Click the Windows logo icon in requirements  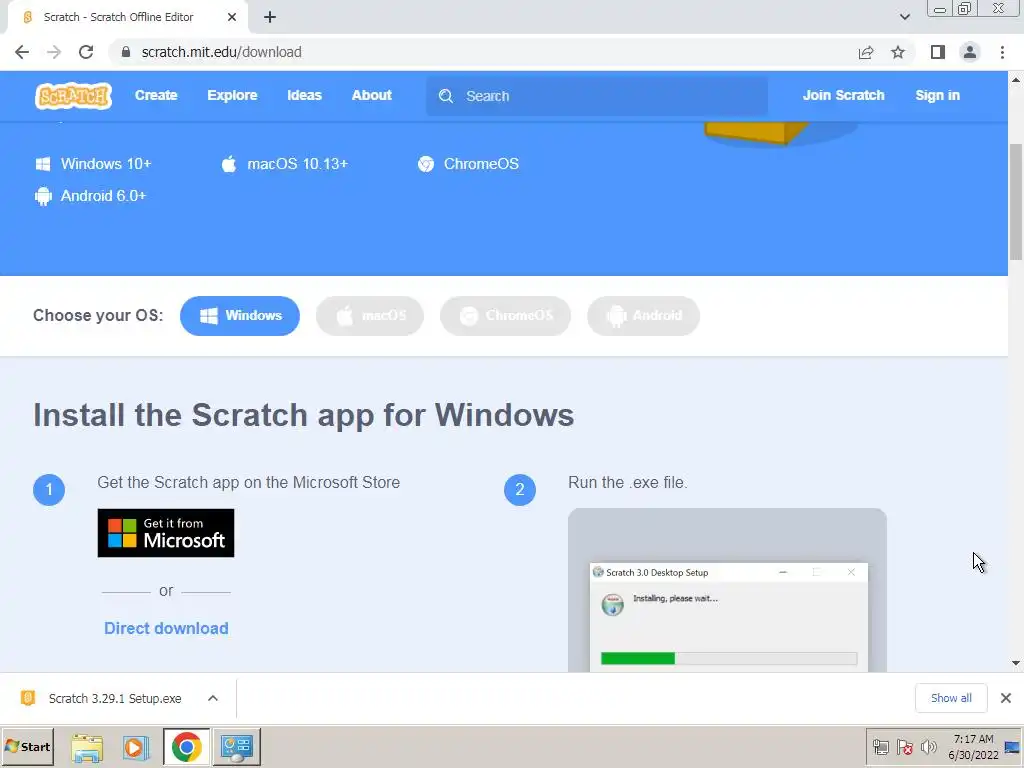coord(43,164)
